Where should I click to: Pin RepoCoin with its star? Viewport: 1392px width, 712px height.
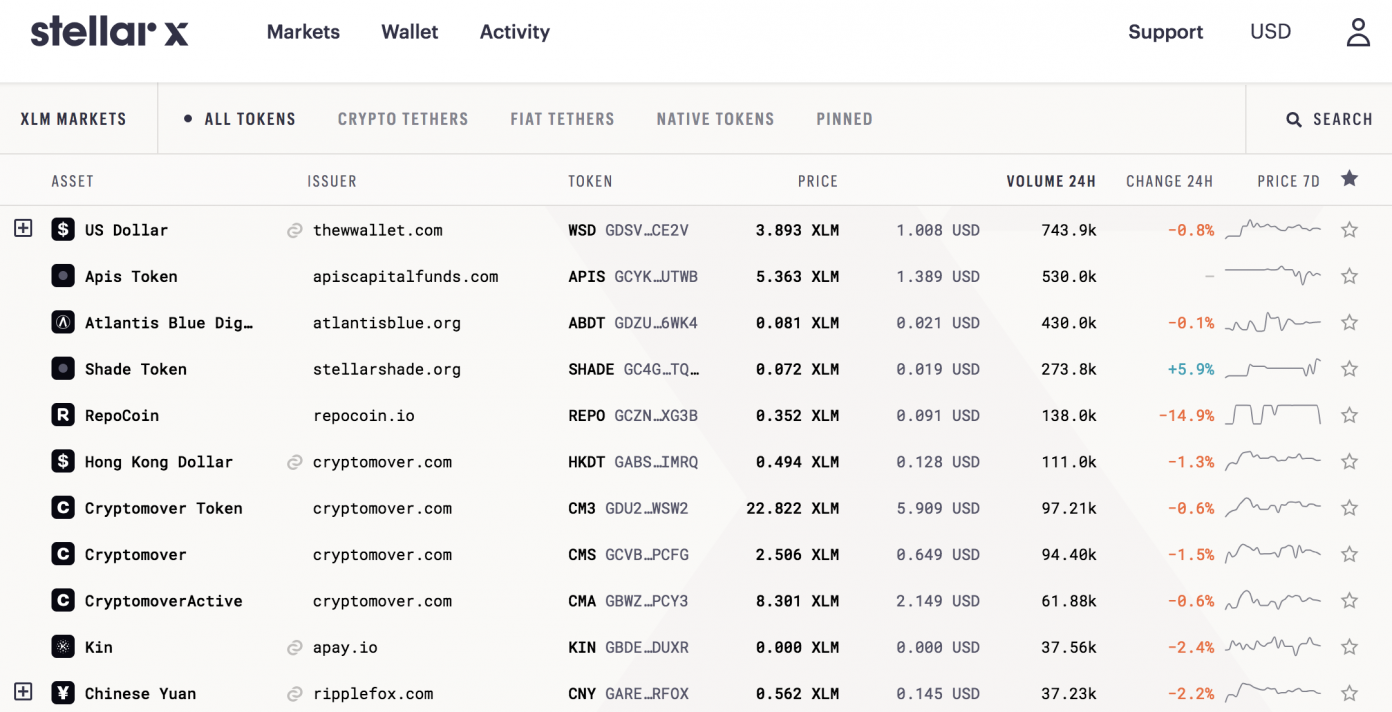[1349, 415]
